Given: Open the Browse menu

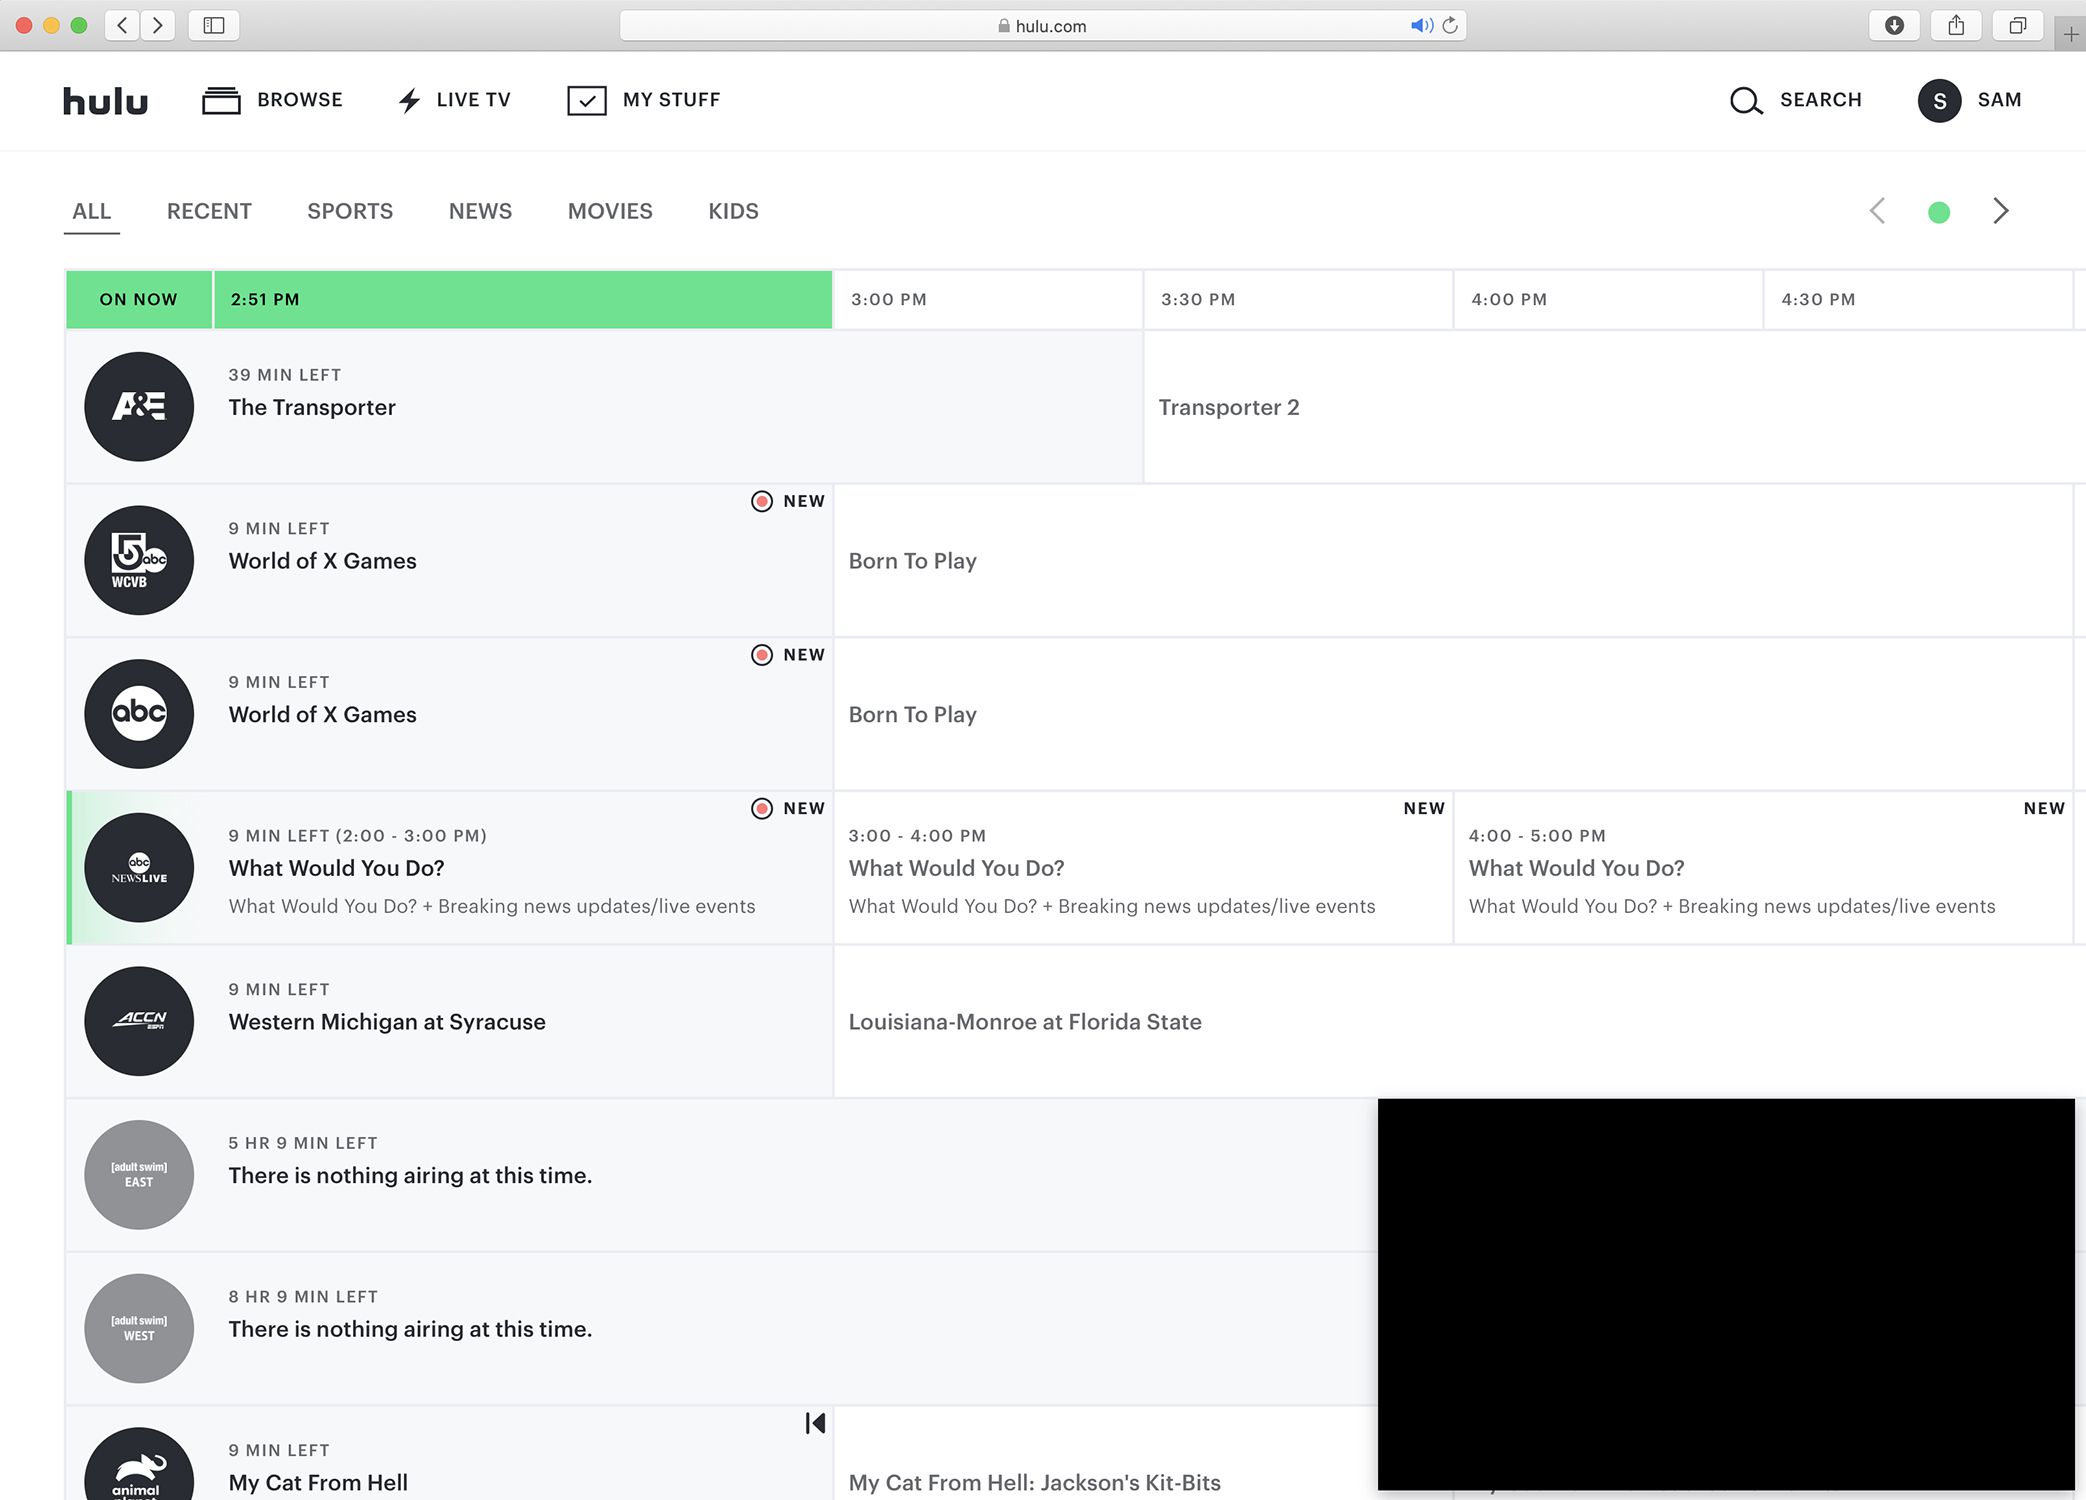Looking at the screenshot, I should [272, 100].
